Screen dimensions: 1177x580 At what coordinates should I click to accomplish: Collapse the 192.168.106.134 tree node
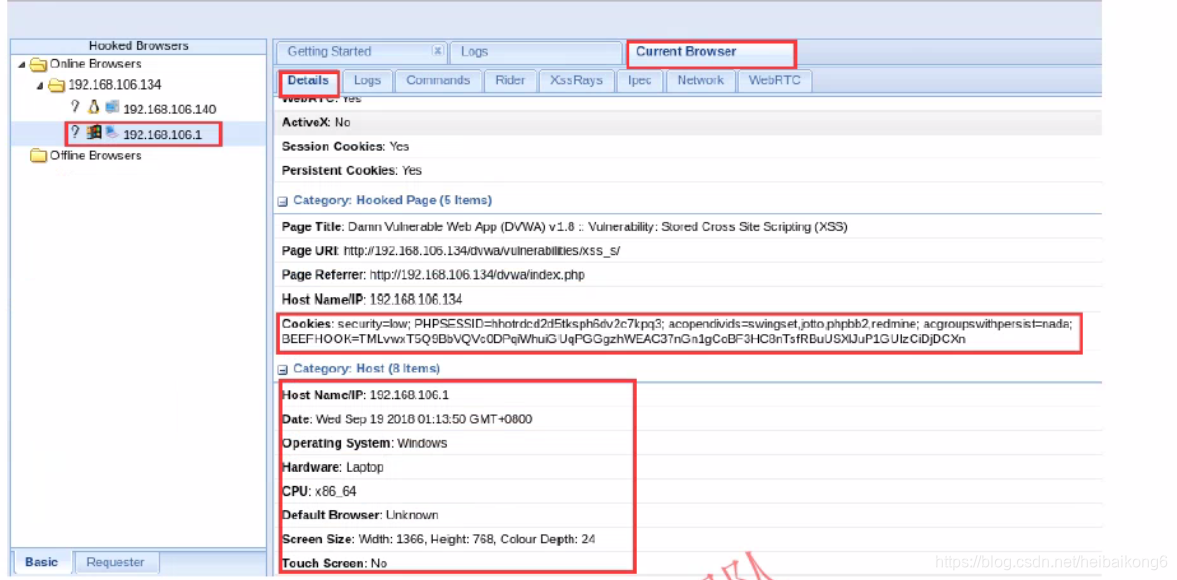(41, 86)
